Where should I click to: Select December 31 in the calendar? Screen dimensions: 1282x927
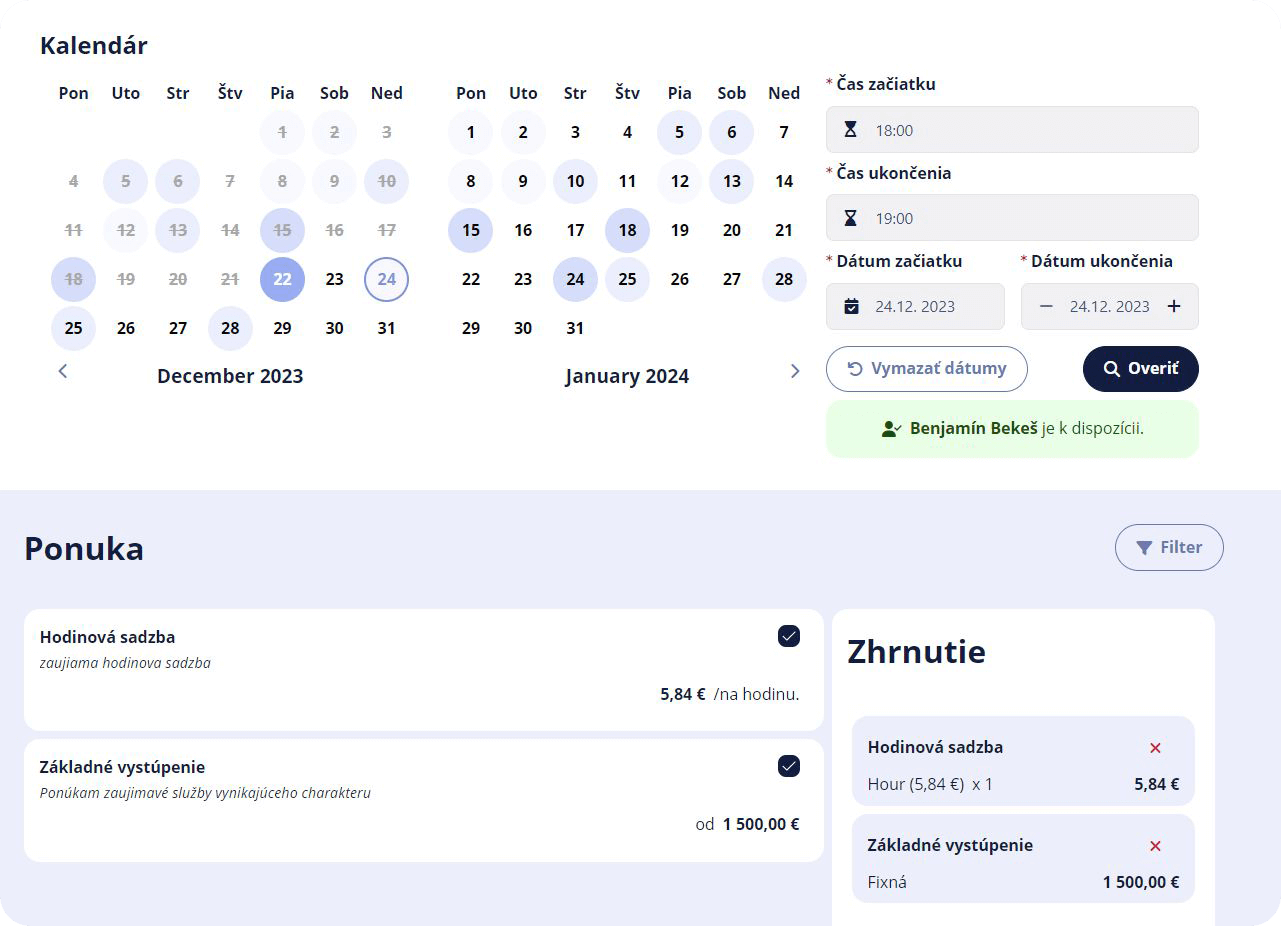(x=386, y=328)
